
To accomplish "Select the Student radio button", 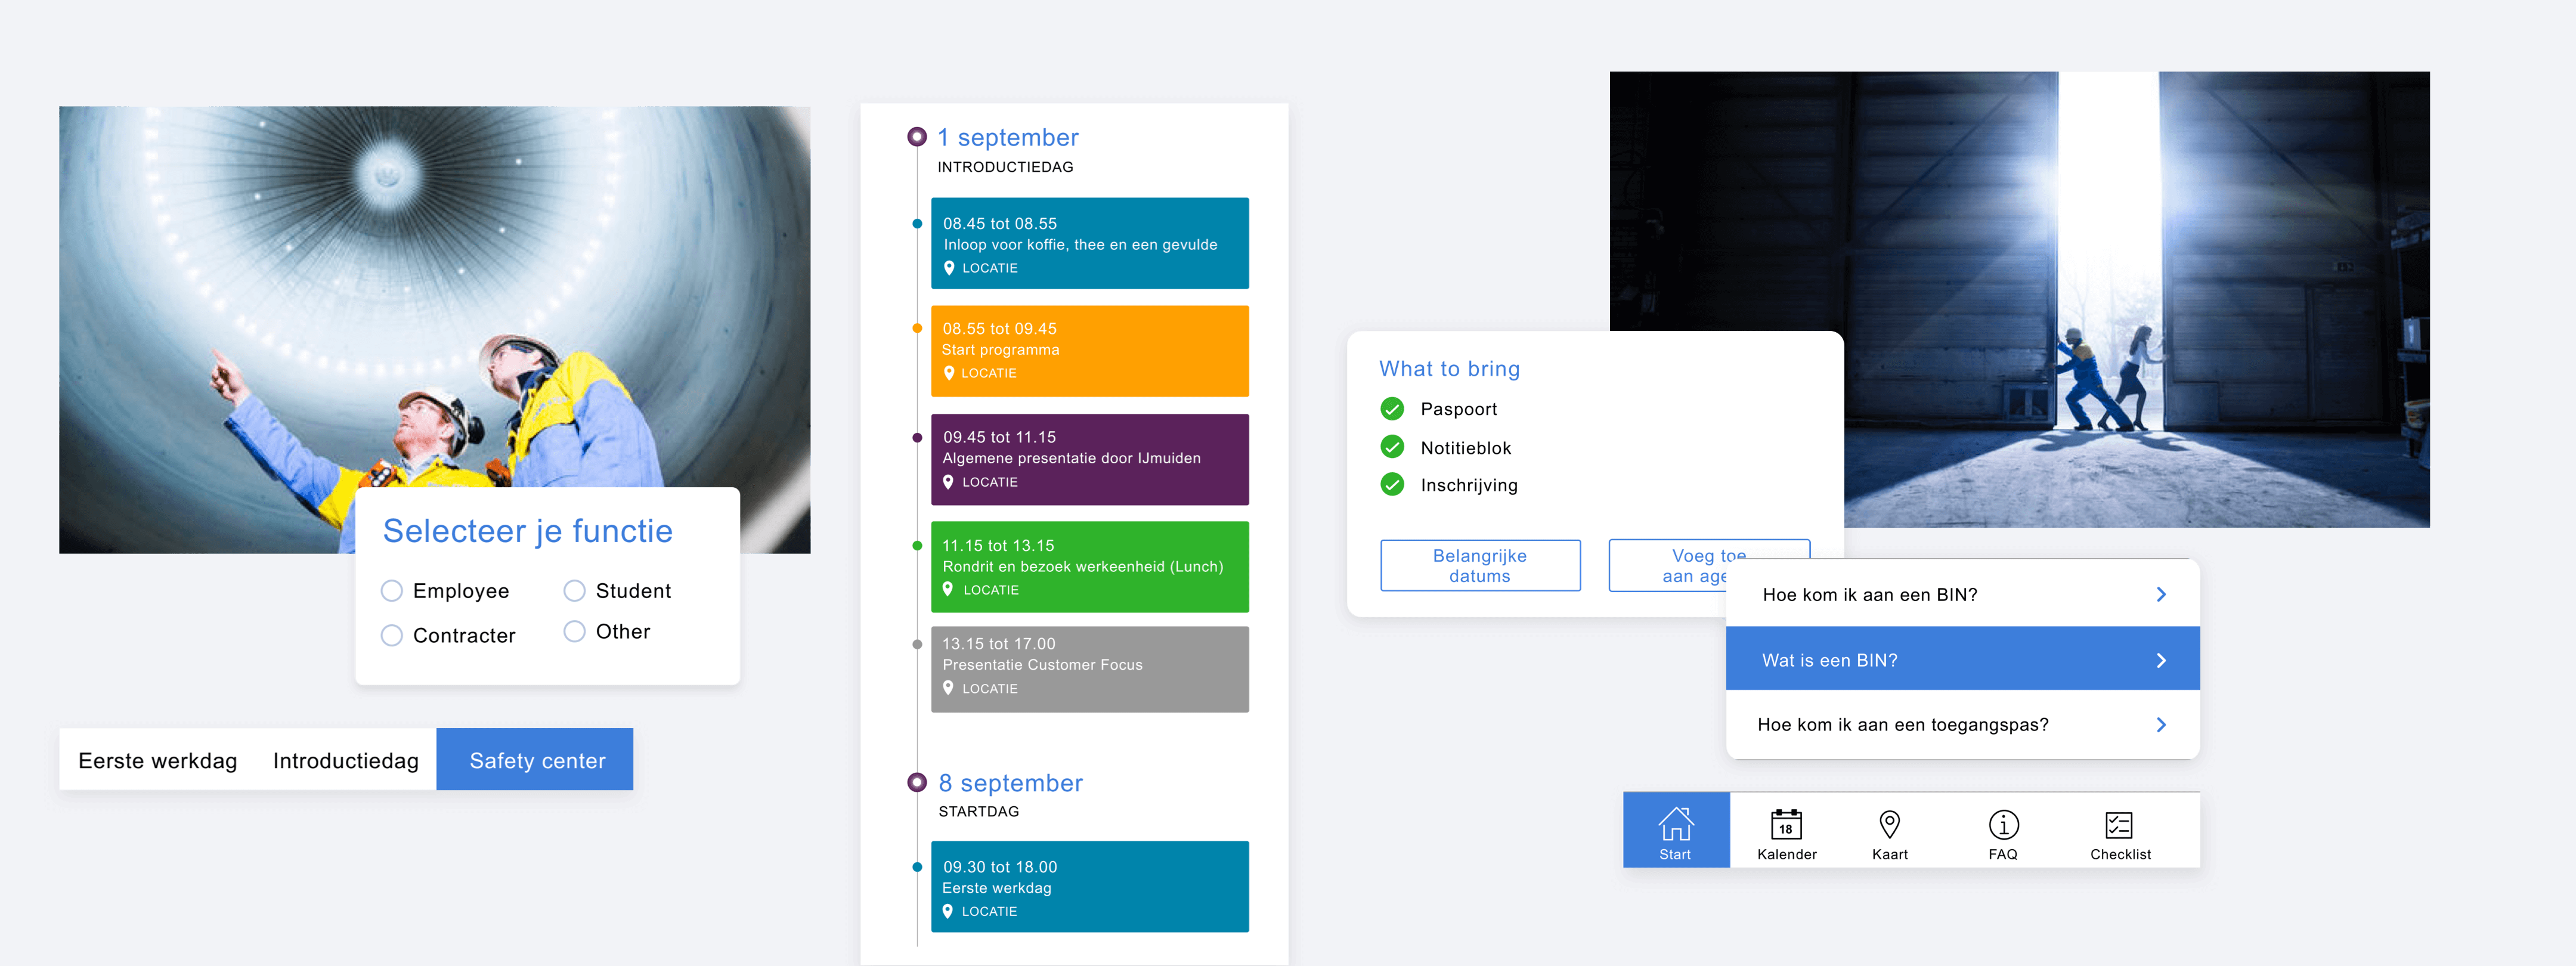I will click(x=574, y=591).
